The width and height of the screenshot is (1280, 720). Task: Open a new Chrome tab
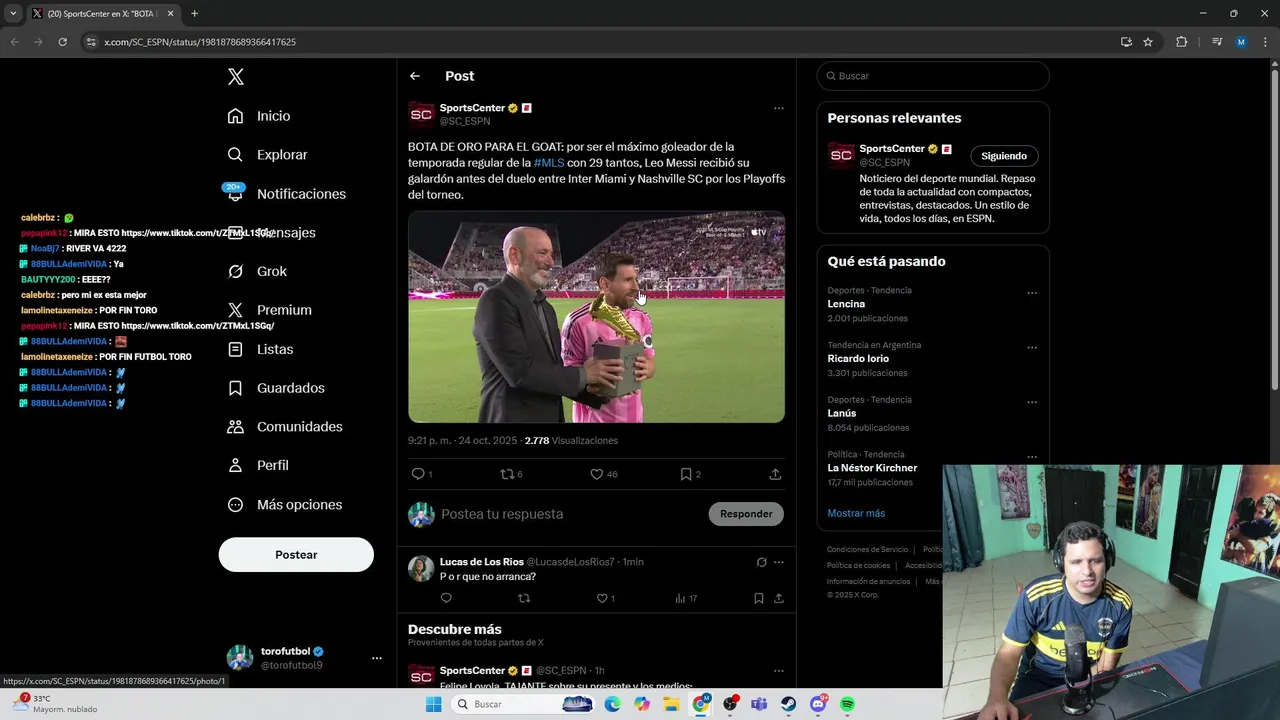[194, 14]
